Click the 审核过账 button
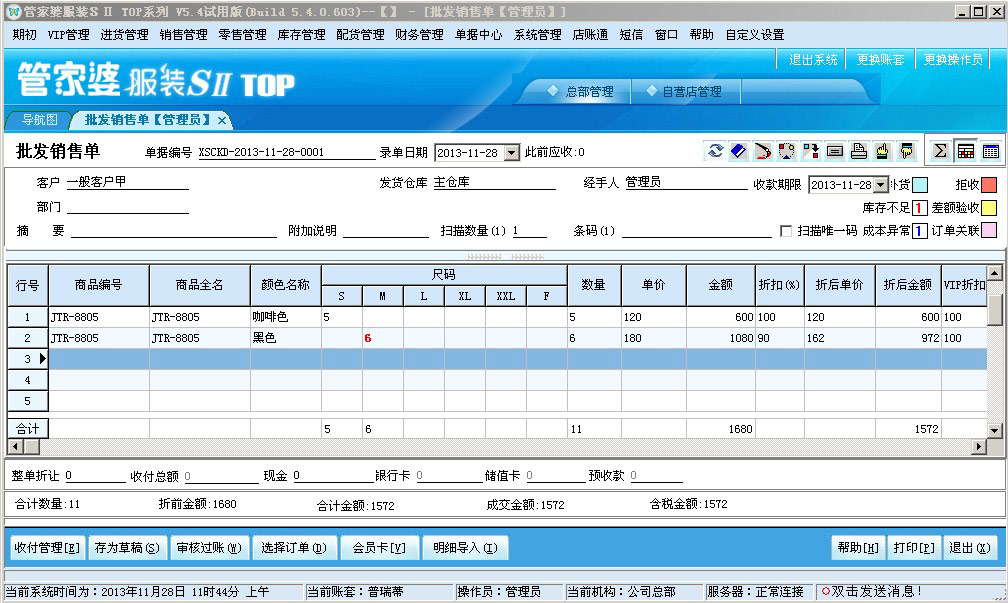Viewport: 1008px width, 603px height. (208, 548)
